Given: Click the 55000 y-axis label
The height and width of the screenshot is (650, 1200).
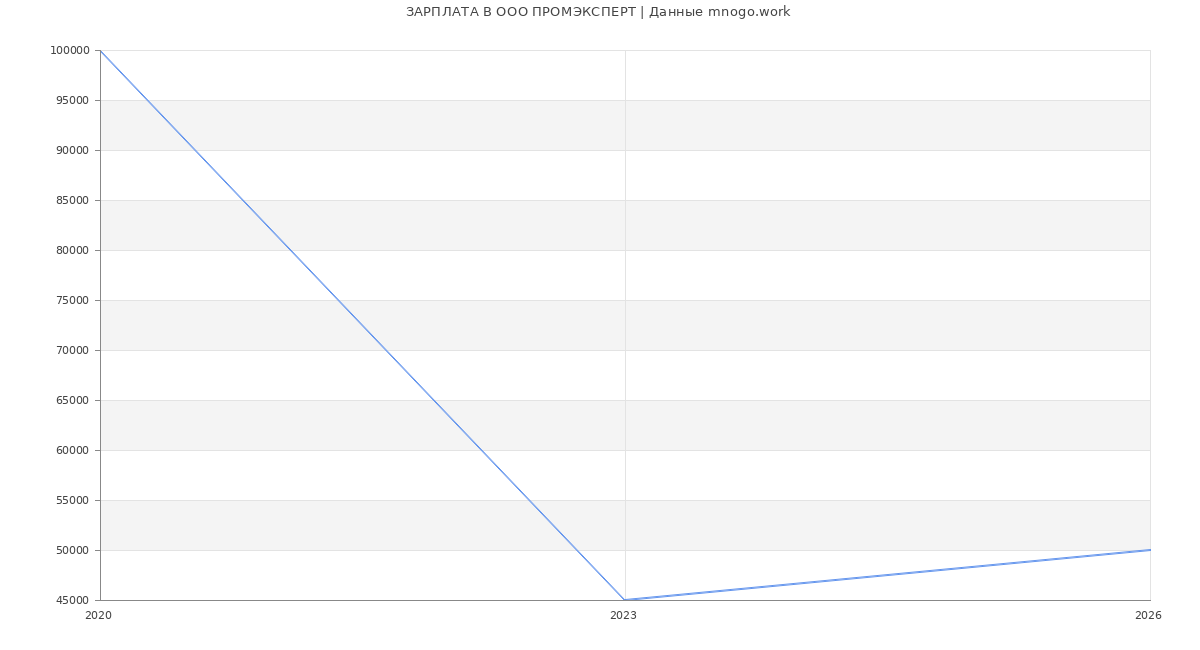Looking at the screenshot, I should click(x=71, y=500).
